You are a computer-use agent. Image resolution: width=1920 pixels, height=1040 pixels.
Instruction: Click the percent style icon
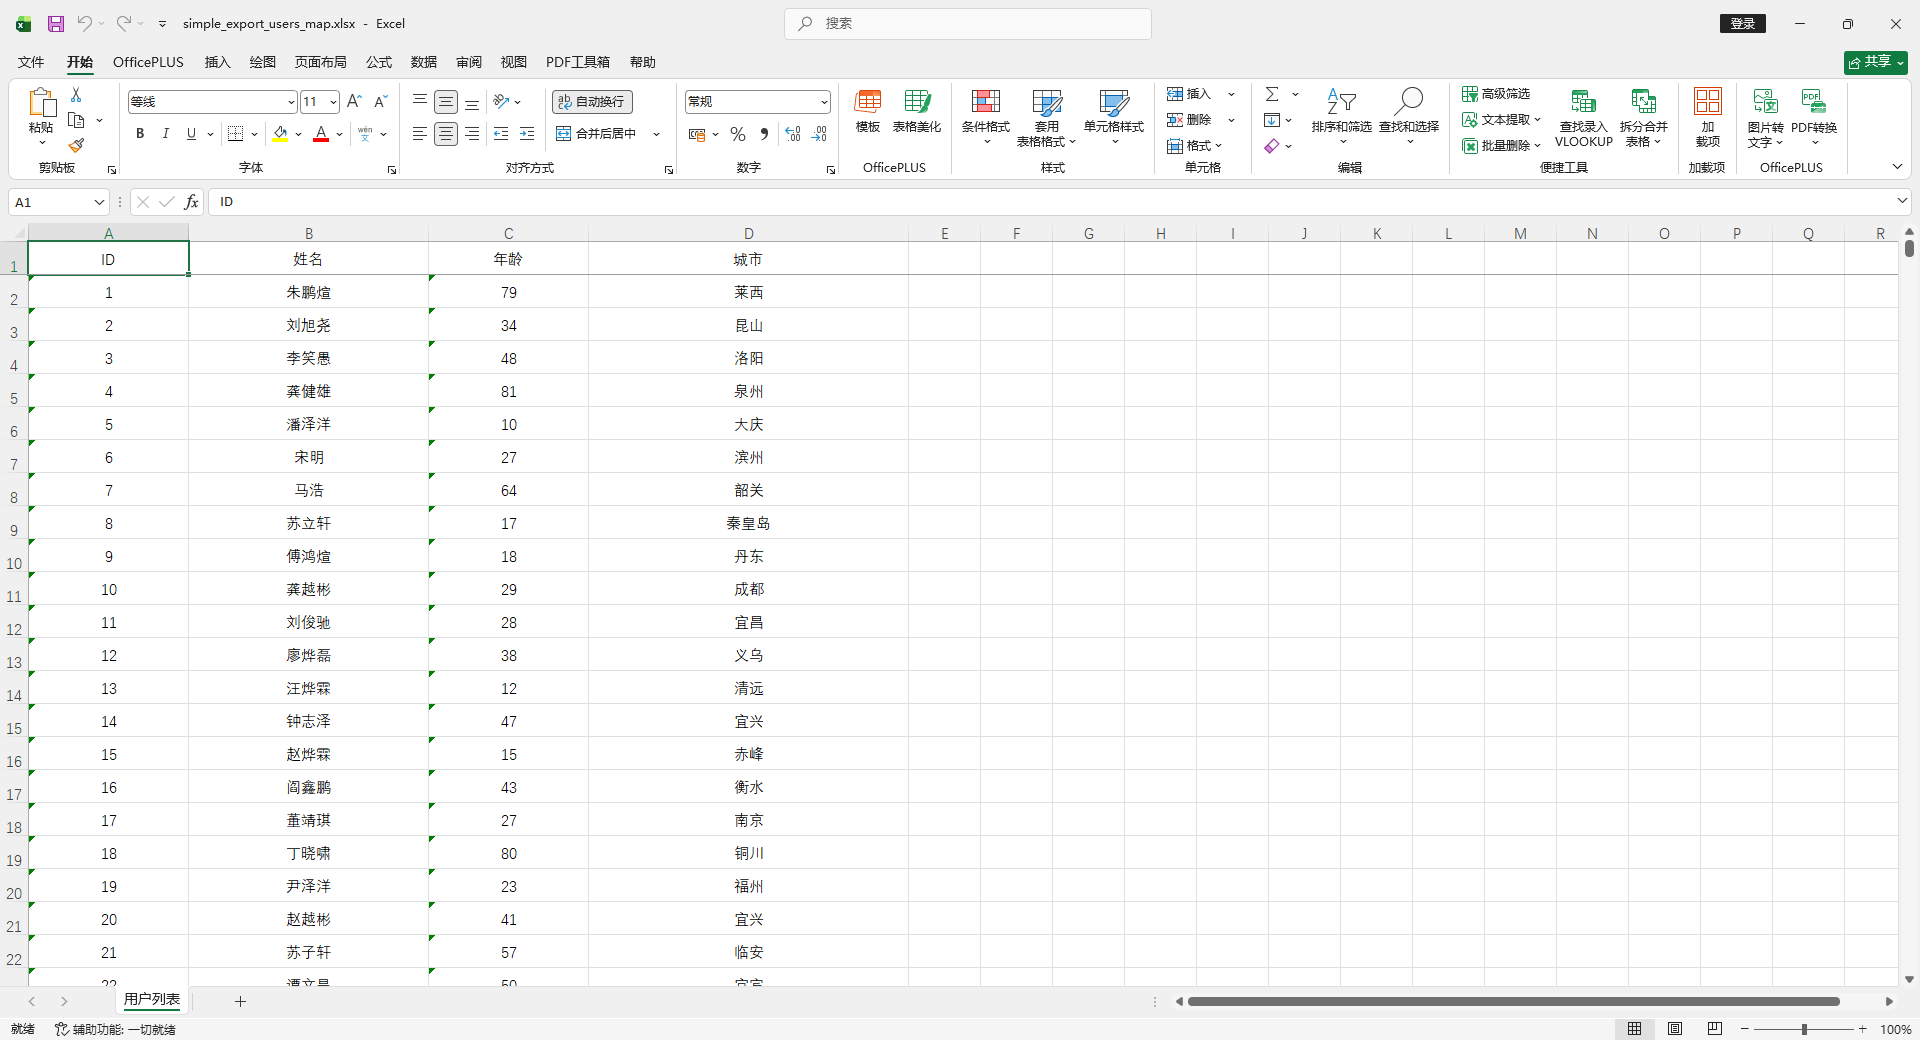pyautogui.click(x=738, y=134)
